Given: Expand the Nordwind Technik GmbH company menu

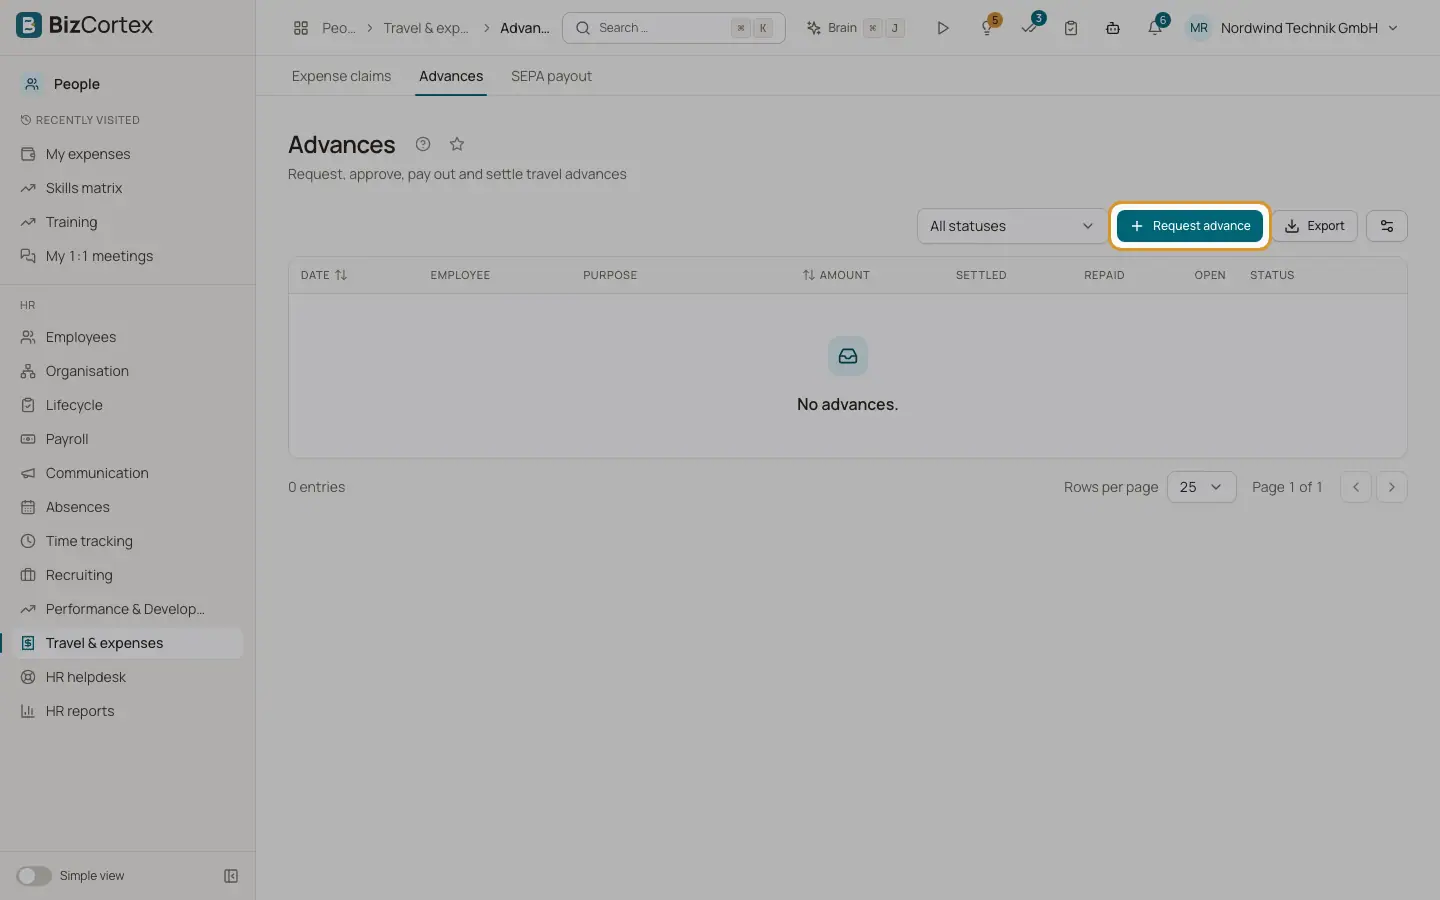Looking at the screenshot, I should pos(1309,28).
